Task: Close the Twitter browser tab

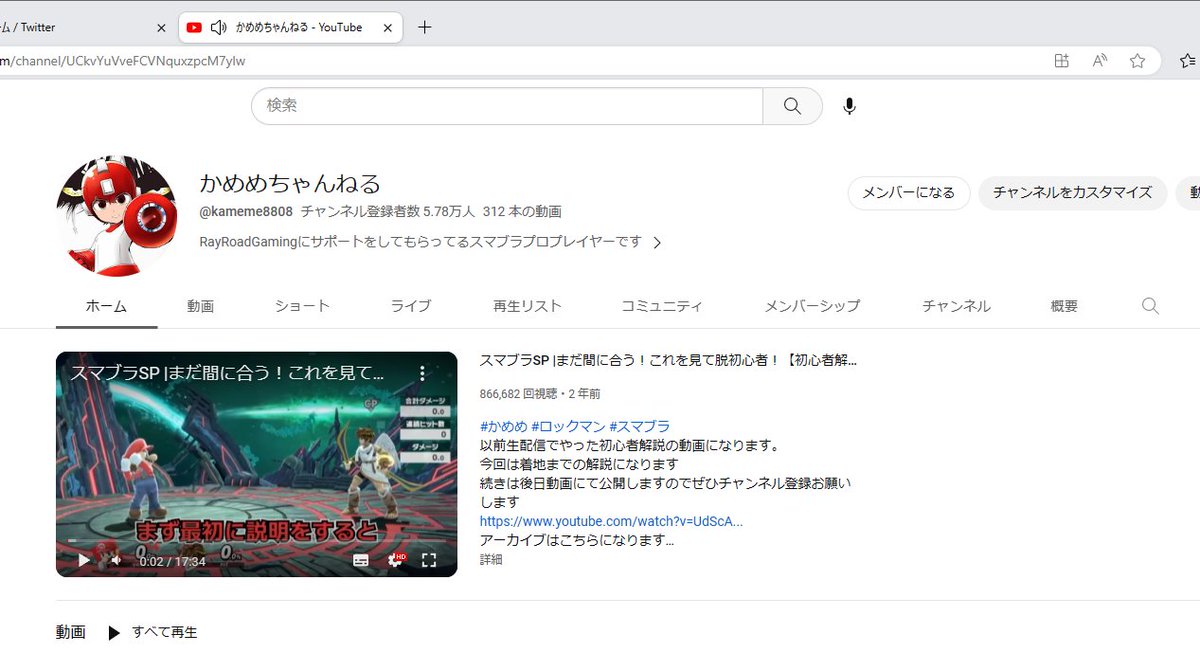Action: click(161, 28)
